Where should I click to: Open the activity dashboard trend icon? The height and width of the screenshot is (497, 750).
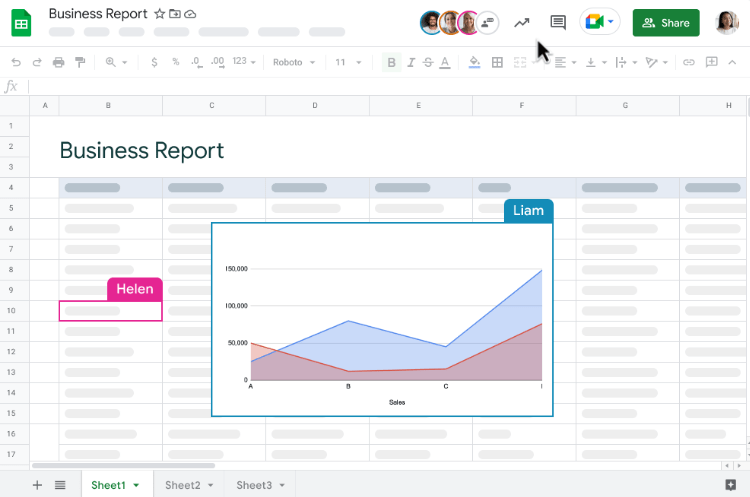(x=521, y=22)
